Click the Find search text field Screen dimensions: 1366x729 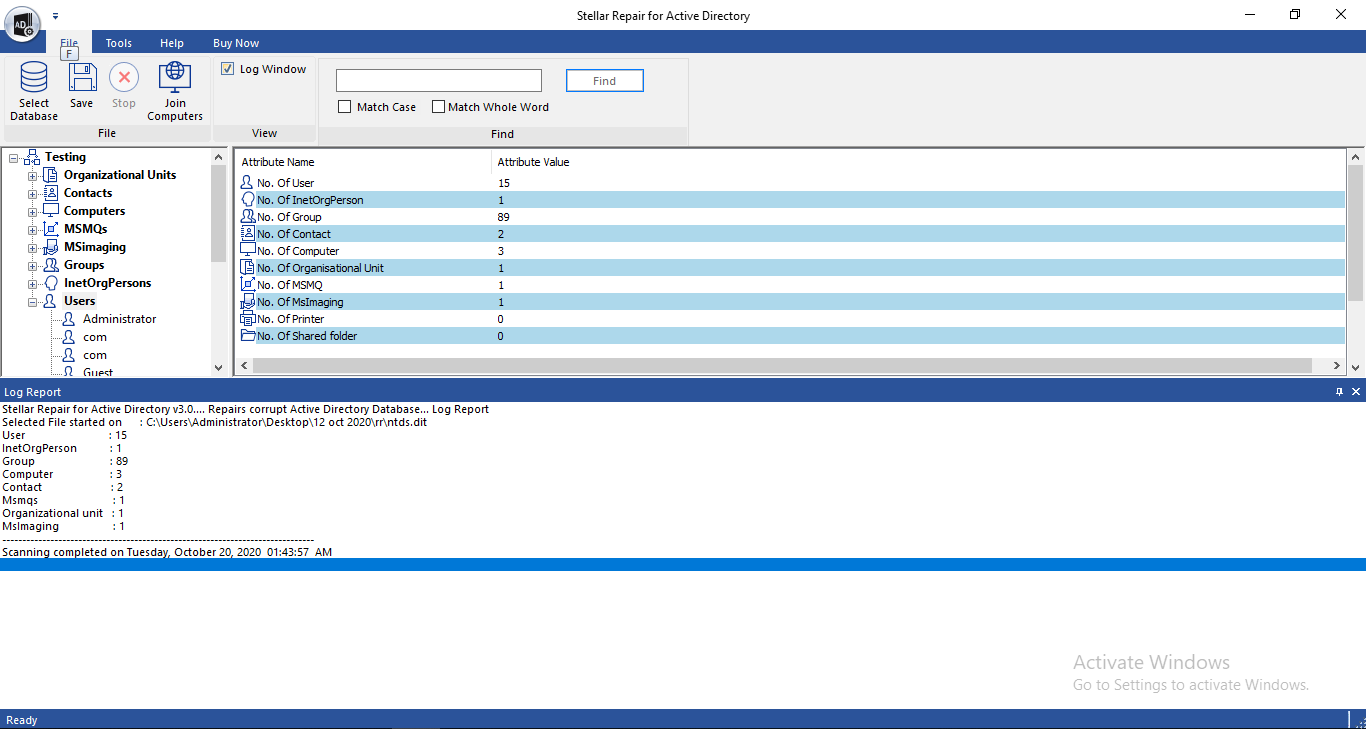(x=438, y=81)
